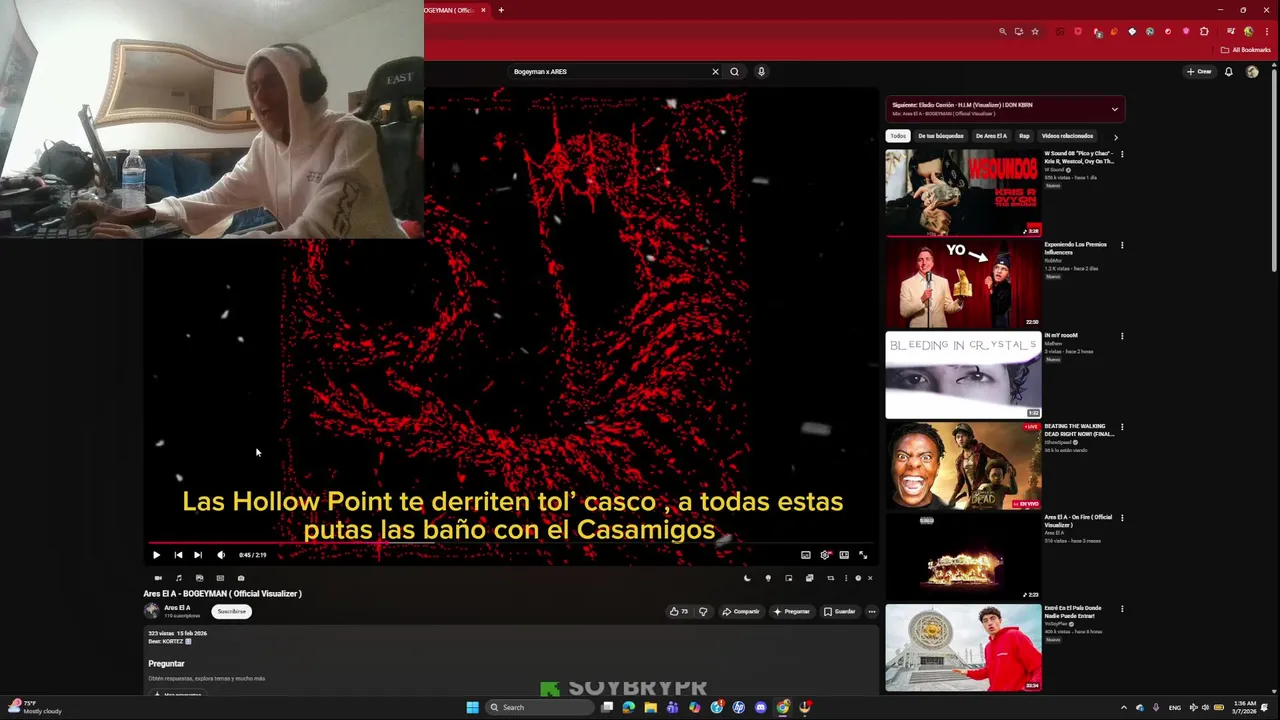
Task: Open Discord from taskbar
Action: (x=761, y=707)
